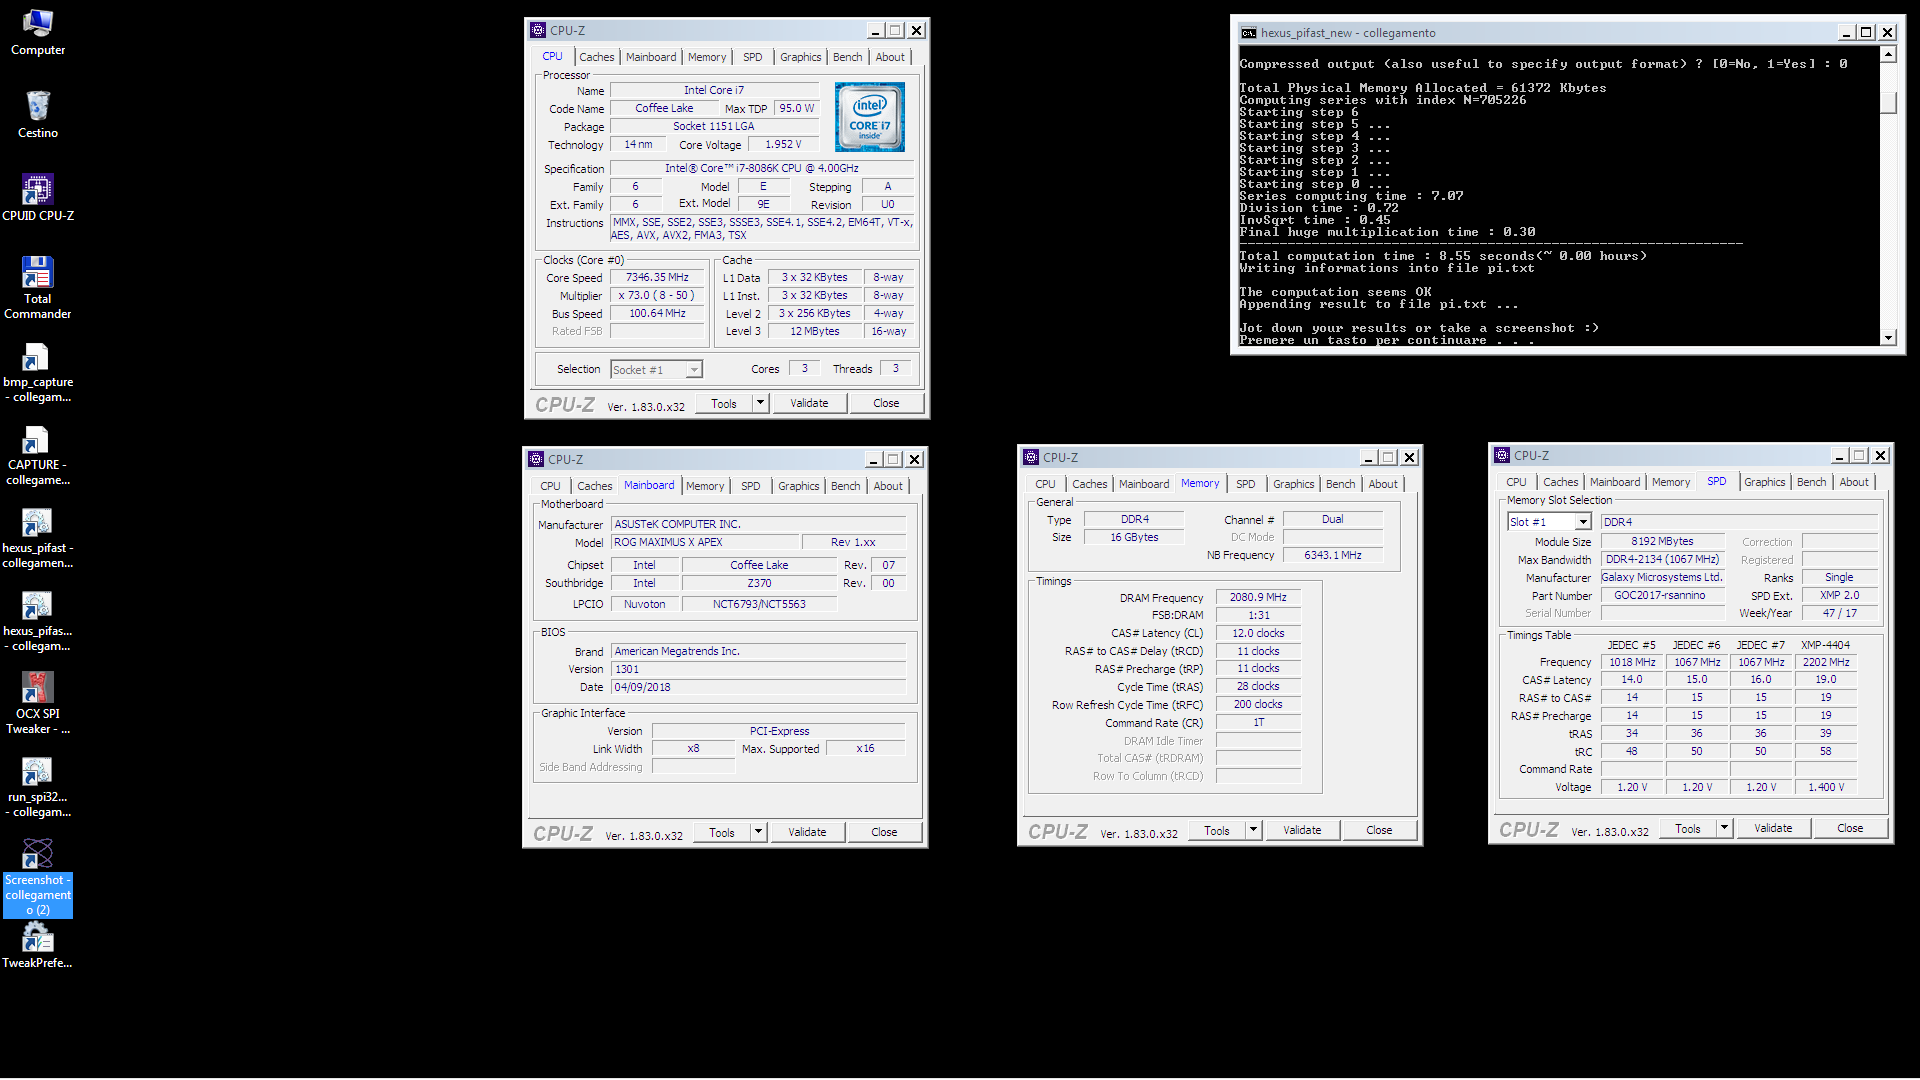Image resolution: width=1920 pixels, height=1080 pixels.
Task: Click the XMP-4404 column header
Action: coord(1825,645)
